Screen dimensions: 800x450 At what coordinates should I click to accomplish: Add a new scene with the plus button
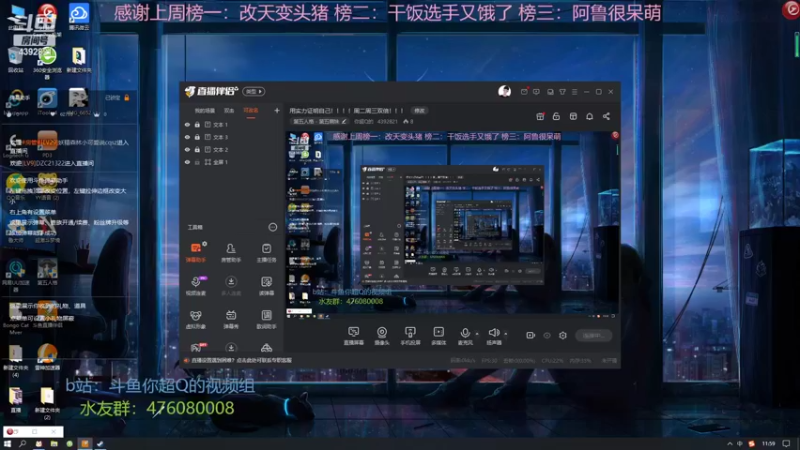277,111
